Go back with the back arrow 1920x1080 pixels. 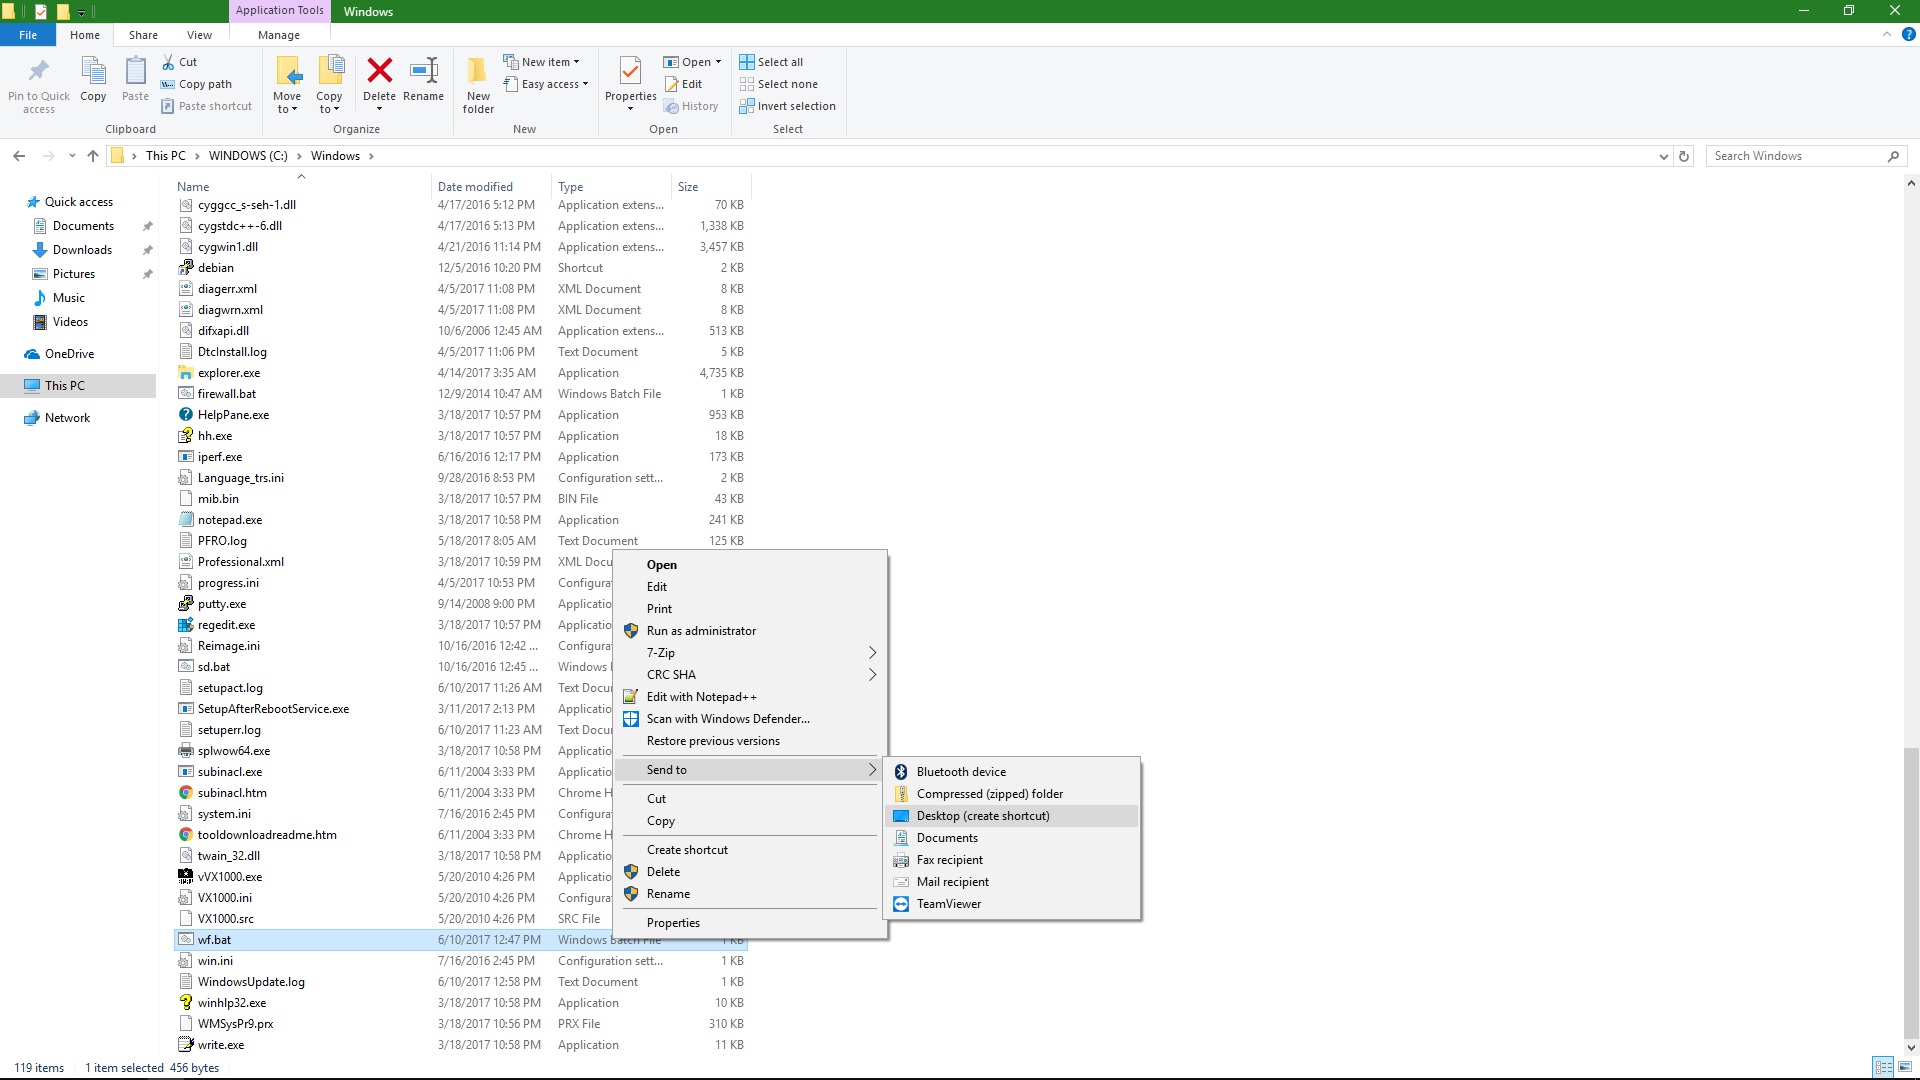(19, 156)
